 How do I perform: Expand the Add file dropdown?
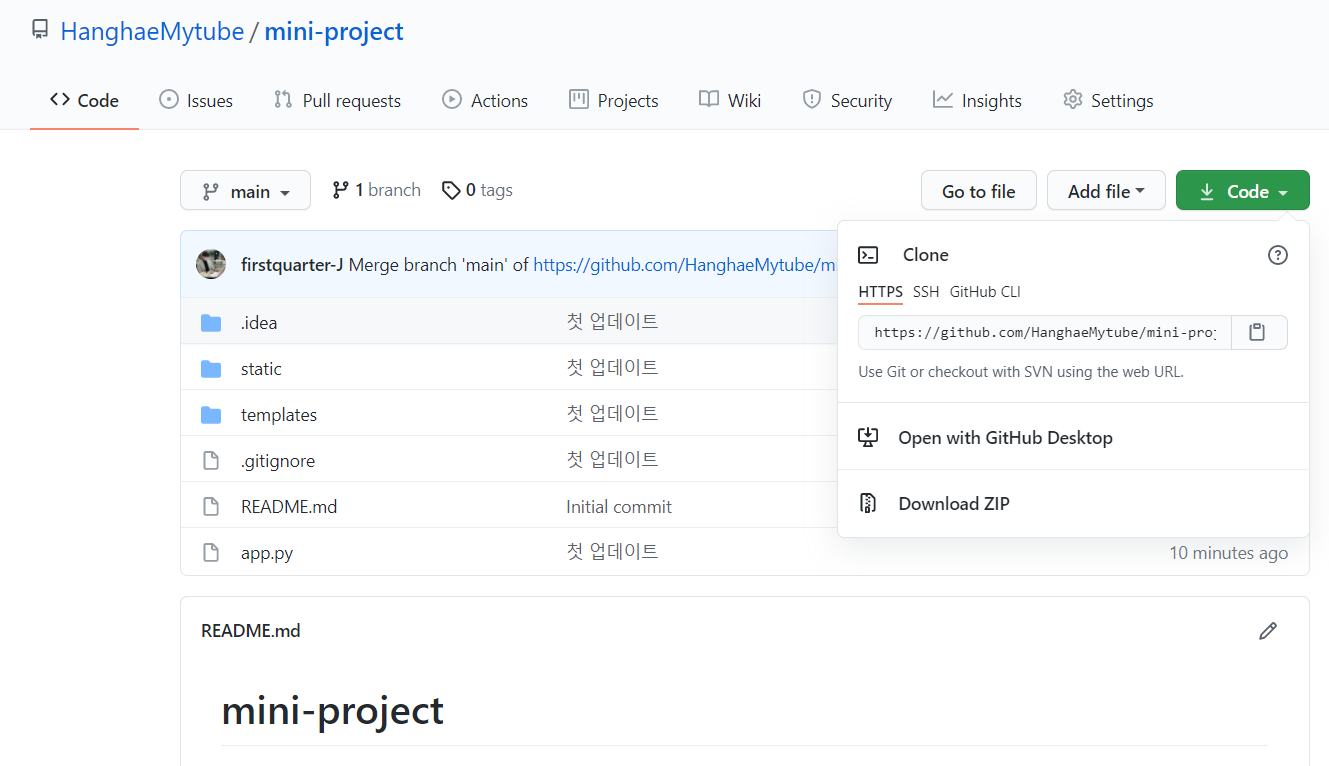tap(1106, 190)
